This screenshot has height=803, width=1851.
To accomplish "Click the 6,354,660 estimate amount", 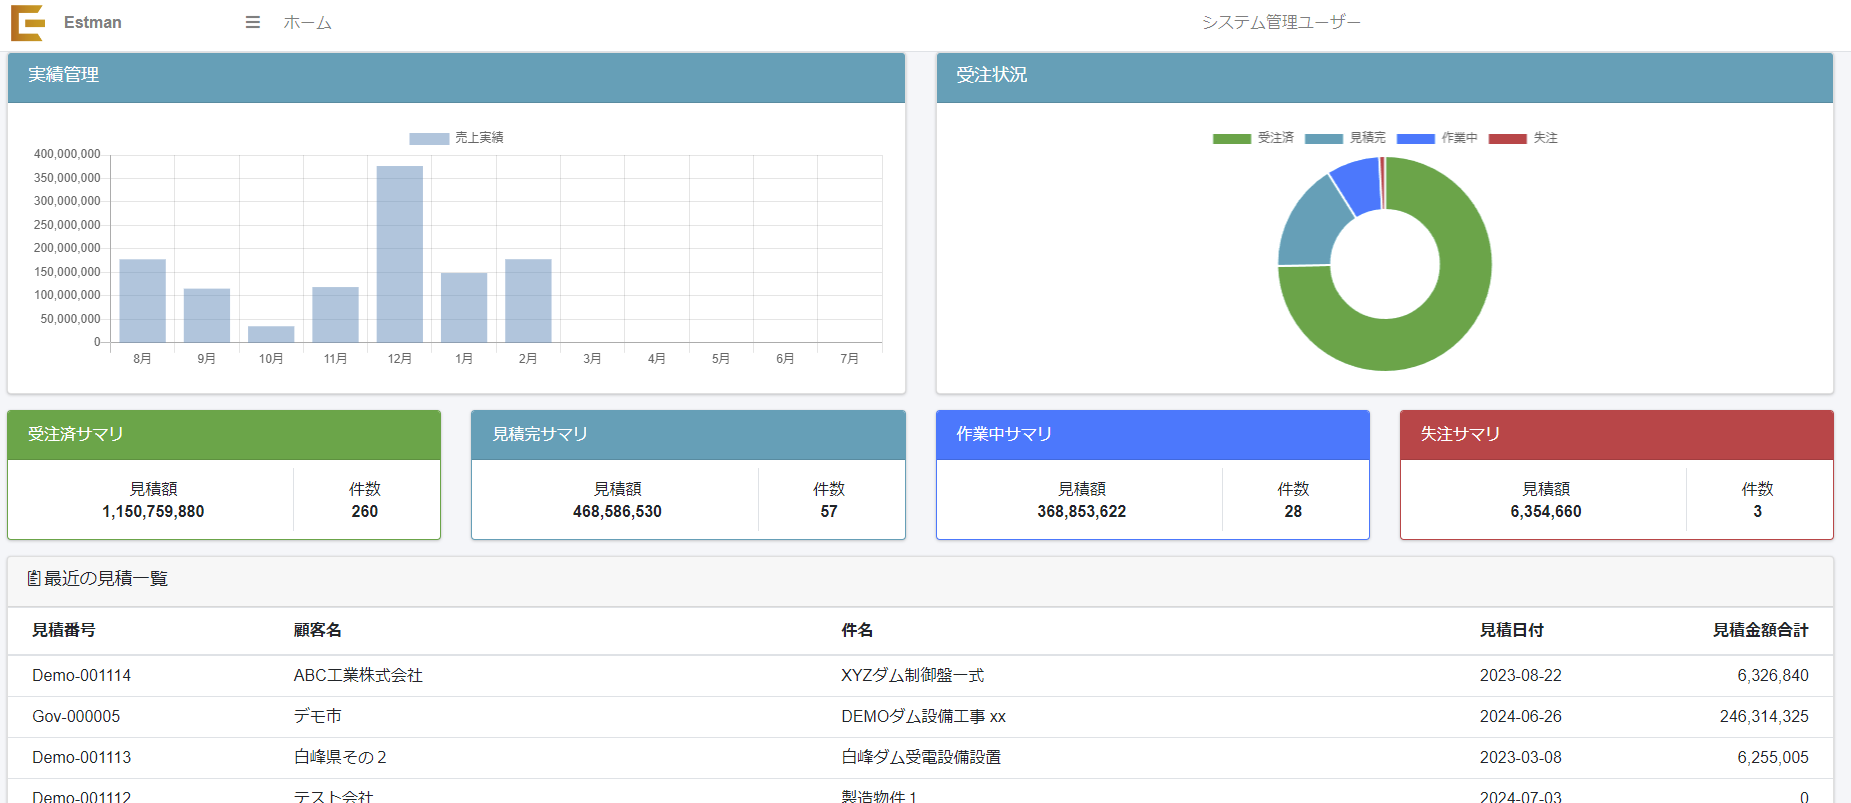I will (1546, 511).
